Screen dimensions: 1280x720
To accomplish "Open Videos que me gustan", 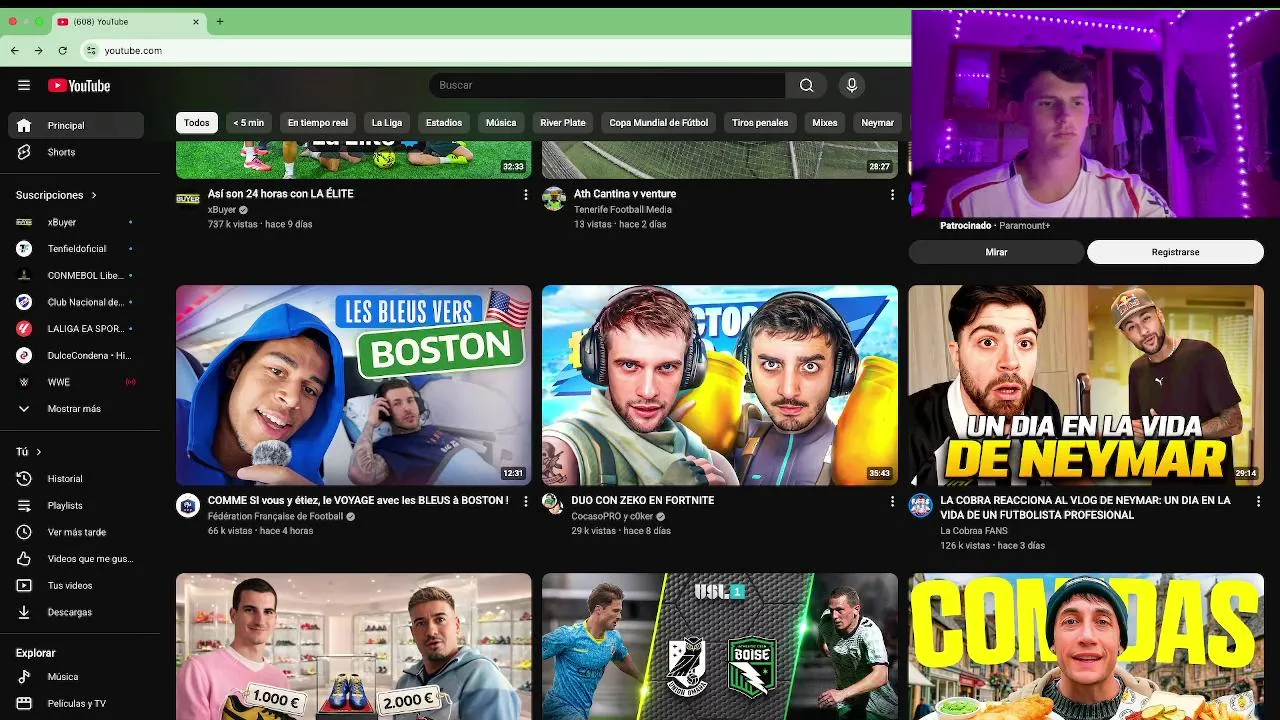I will click(76, 559).
